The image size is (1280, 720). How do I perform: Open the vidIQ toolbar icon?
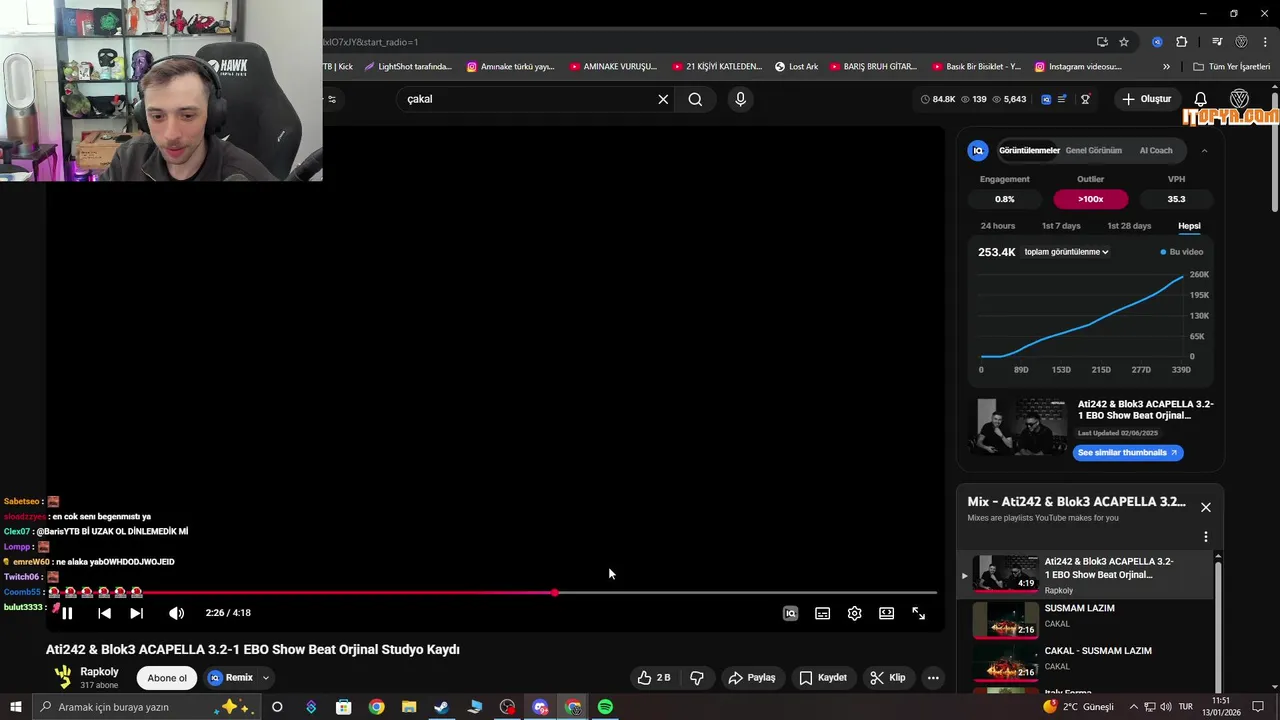(1046, 99)
